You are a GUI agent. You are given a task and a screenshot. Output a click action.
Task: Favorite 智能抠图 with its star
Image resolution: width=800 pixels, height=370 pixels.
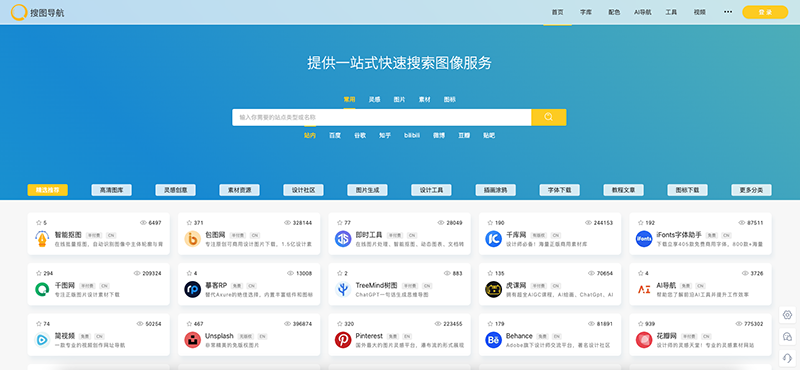coord(39,223)
